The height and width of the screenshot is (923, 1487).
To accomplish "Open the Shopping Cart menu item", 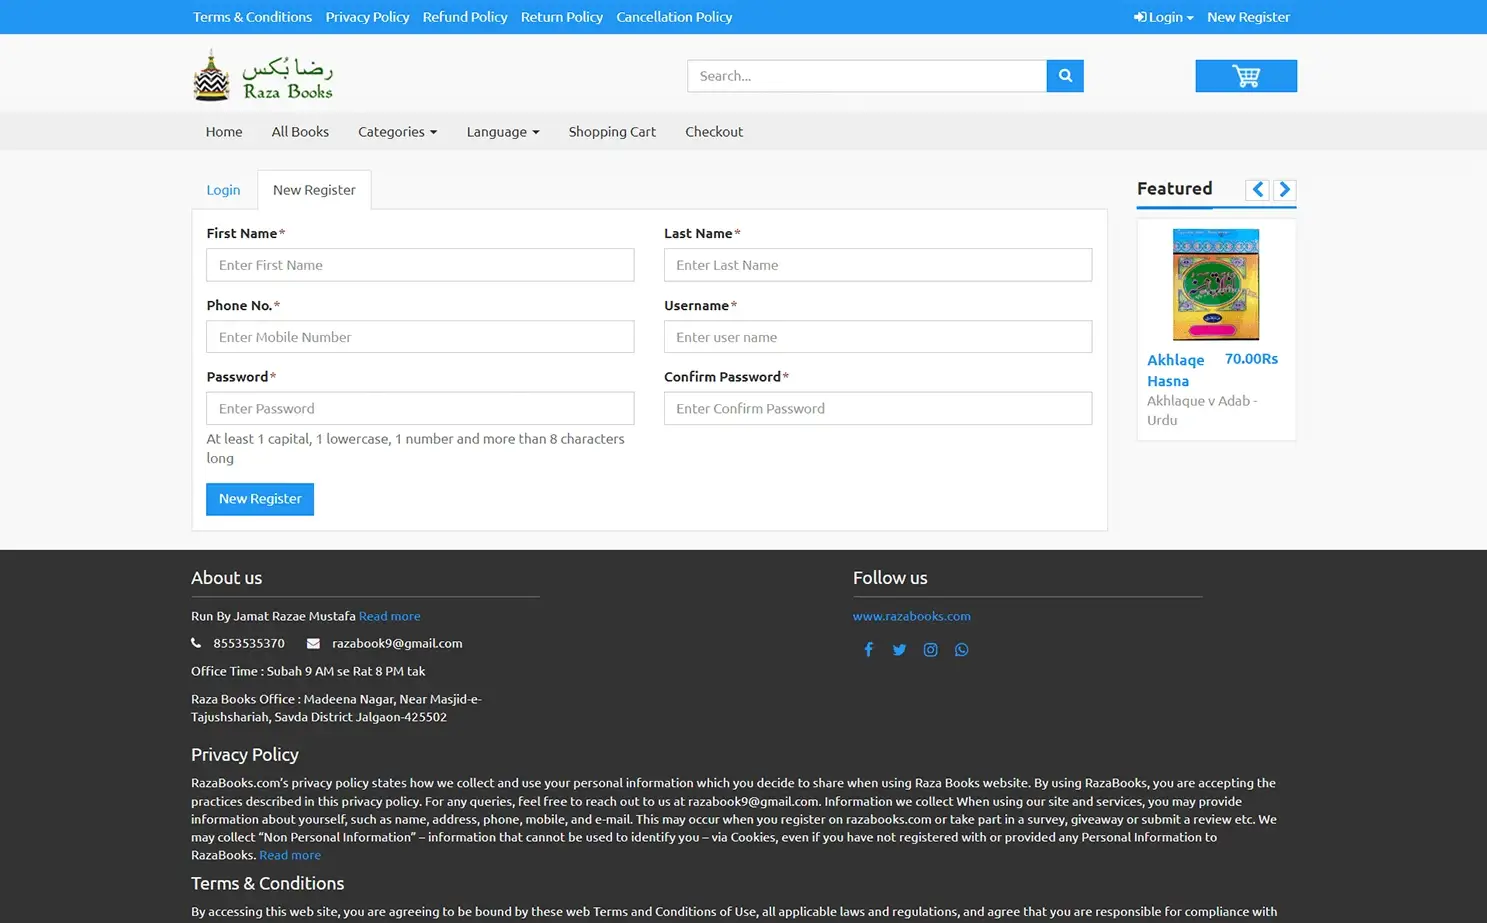I will [x=612, y=131].
